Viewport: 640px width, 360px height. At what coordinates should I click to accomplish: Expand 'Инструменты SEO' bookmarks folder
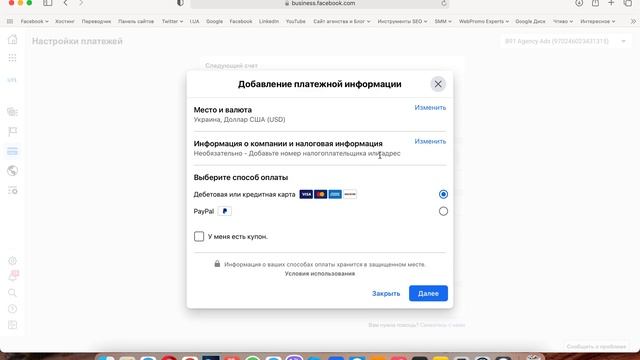point(402,21)
